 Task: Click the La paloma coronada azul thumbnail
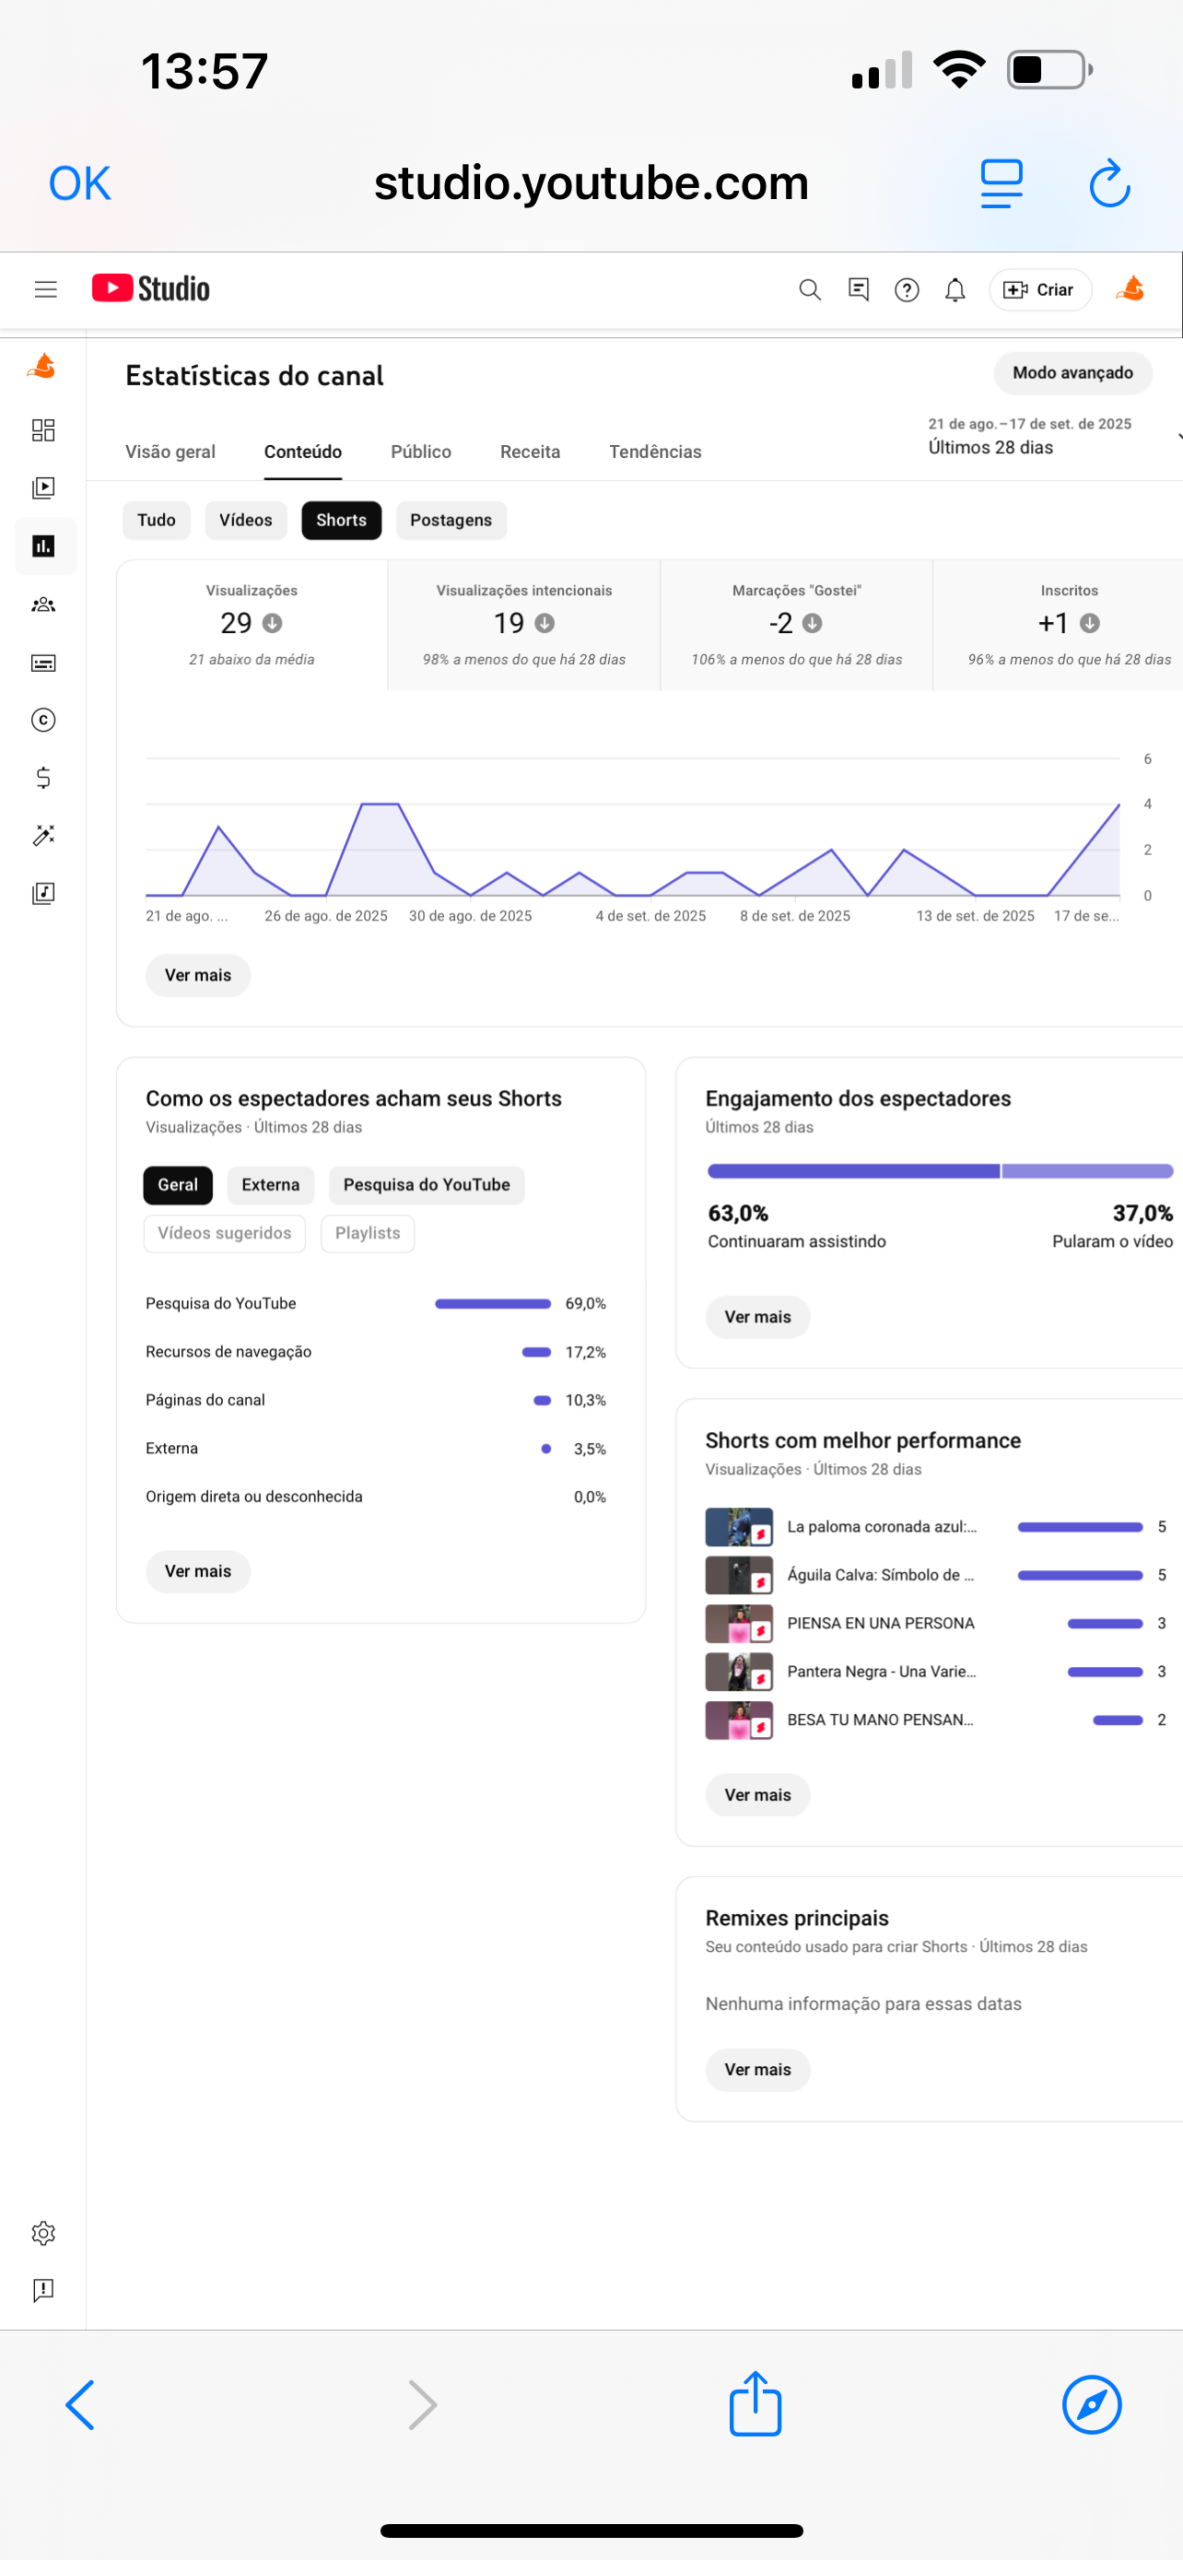[738, 1527]
